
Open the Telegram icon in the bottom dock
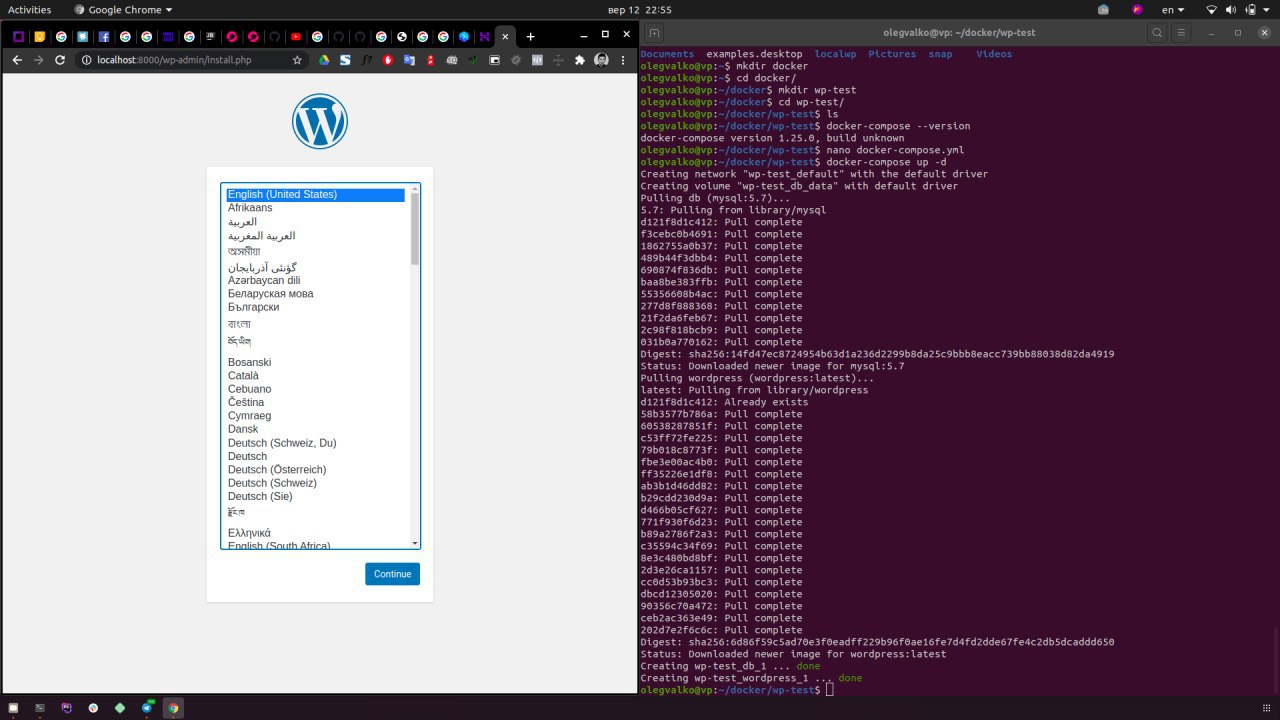(x=147, y=708)
